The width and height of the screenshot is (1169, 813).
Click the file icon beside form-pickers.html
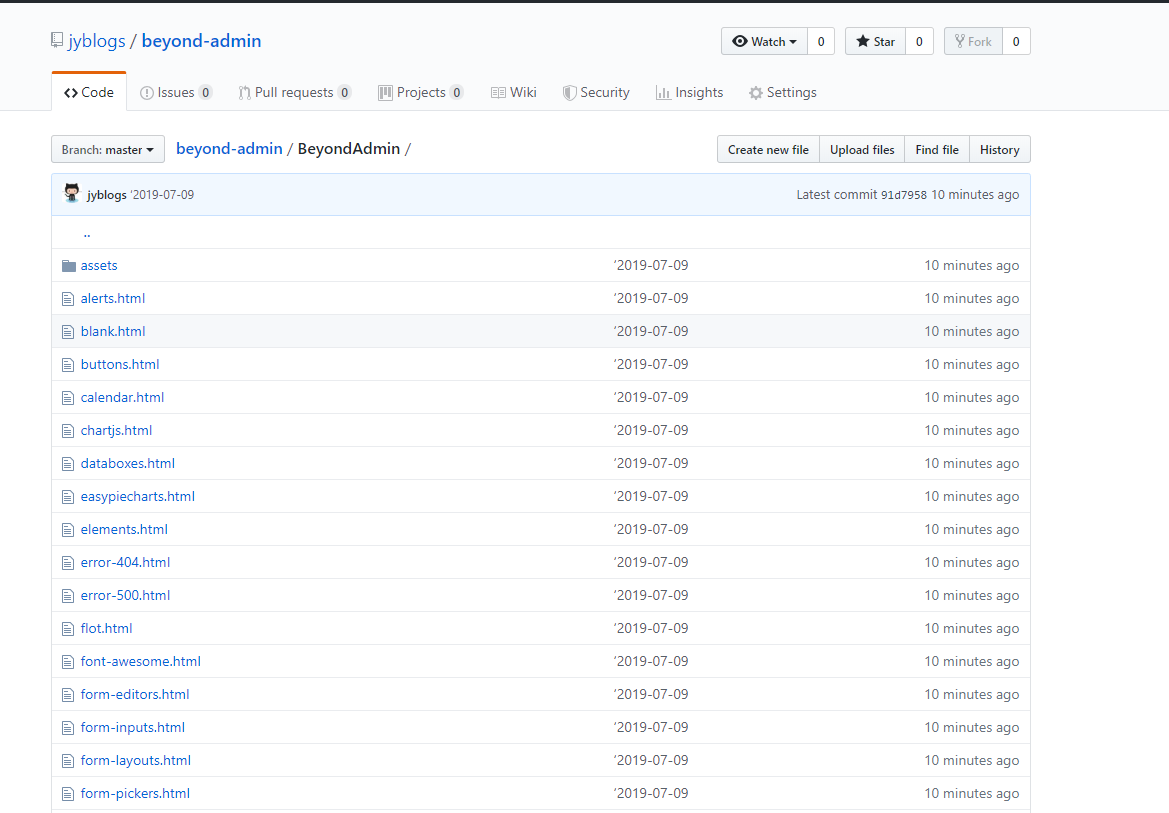click(x=68, y=794)
